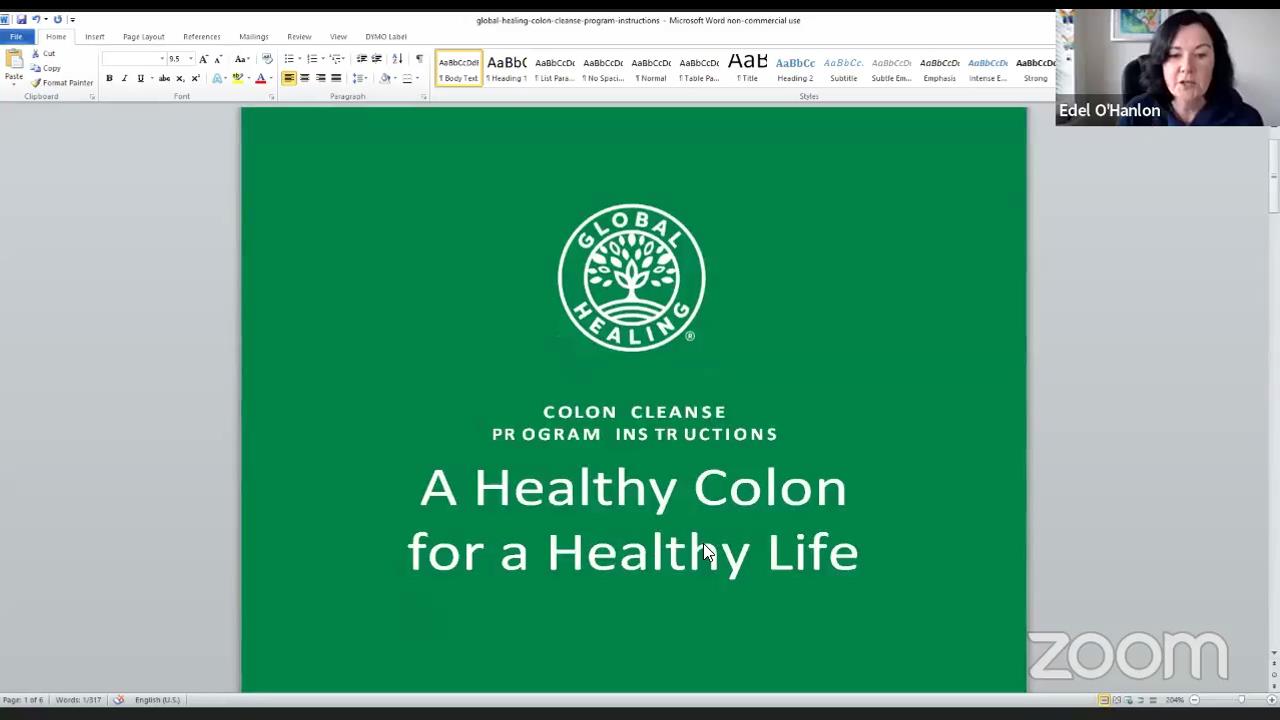Select the Format Painter icon

pyautogui.click(x=36, y=83)
